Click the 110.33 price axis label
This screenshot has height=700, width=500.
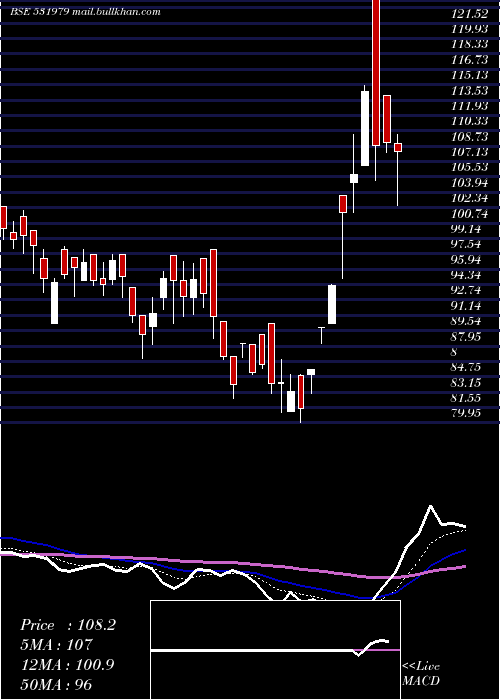coord(470,121)
